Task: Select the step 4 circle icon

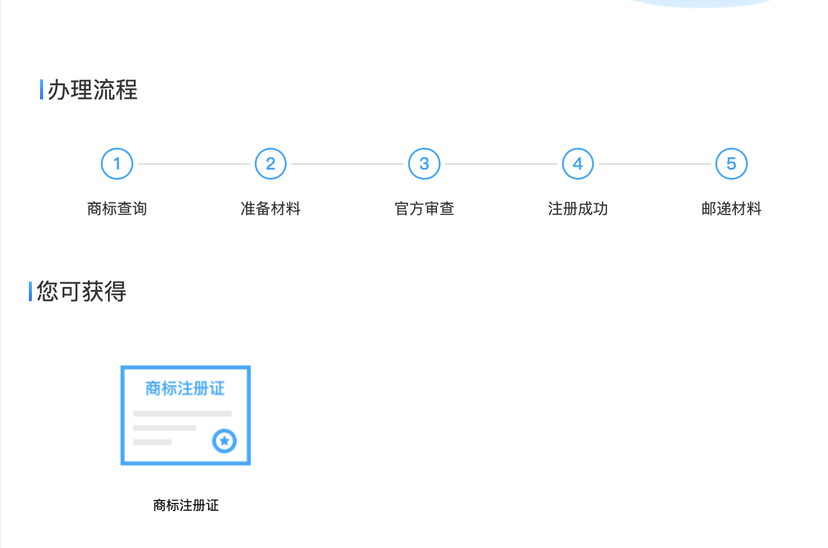Action: (x=577, y=164)
